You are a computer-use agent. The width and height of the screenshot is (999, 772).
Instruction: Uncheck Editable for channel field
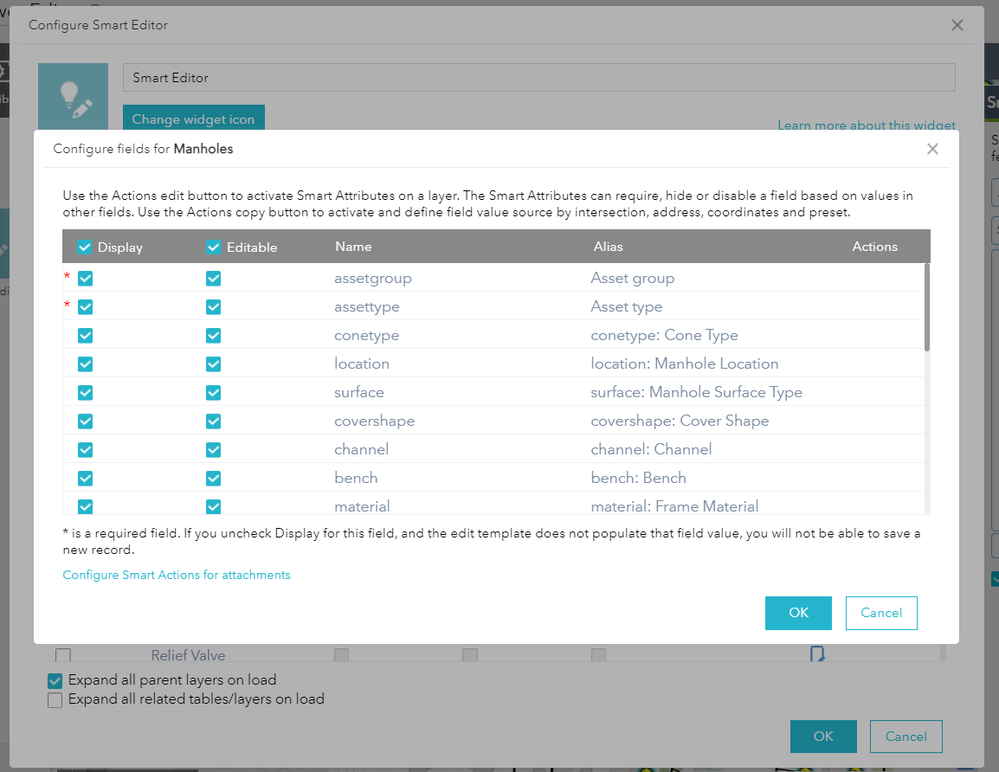[x=213, y=450]
